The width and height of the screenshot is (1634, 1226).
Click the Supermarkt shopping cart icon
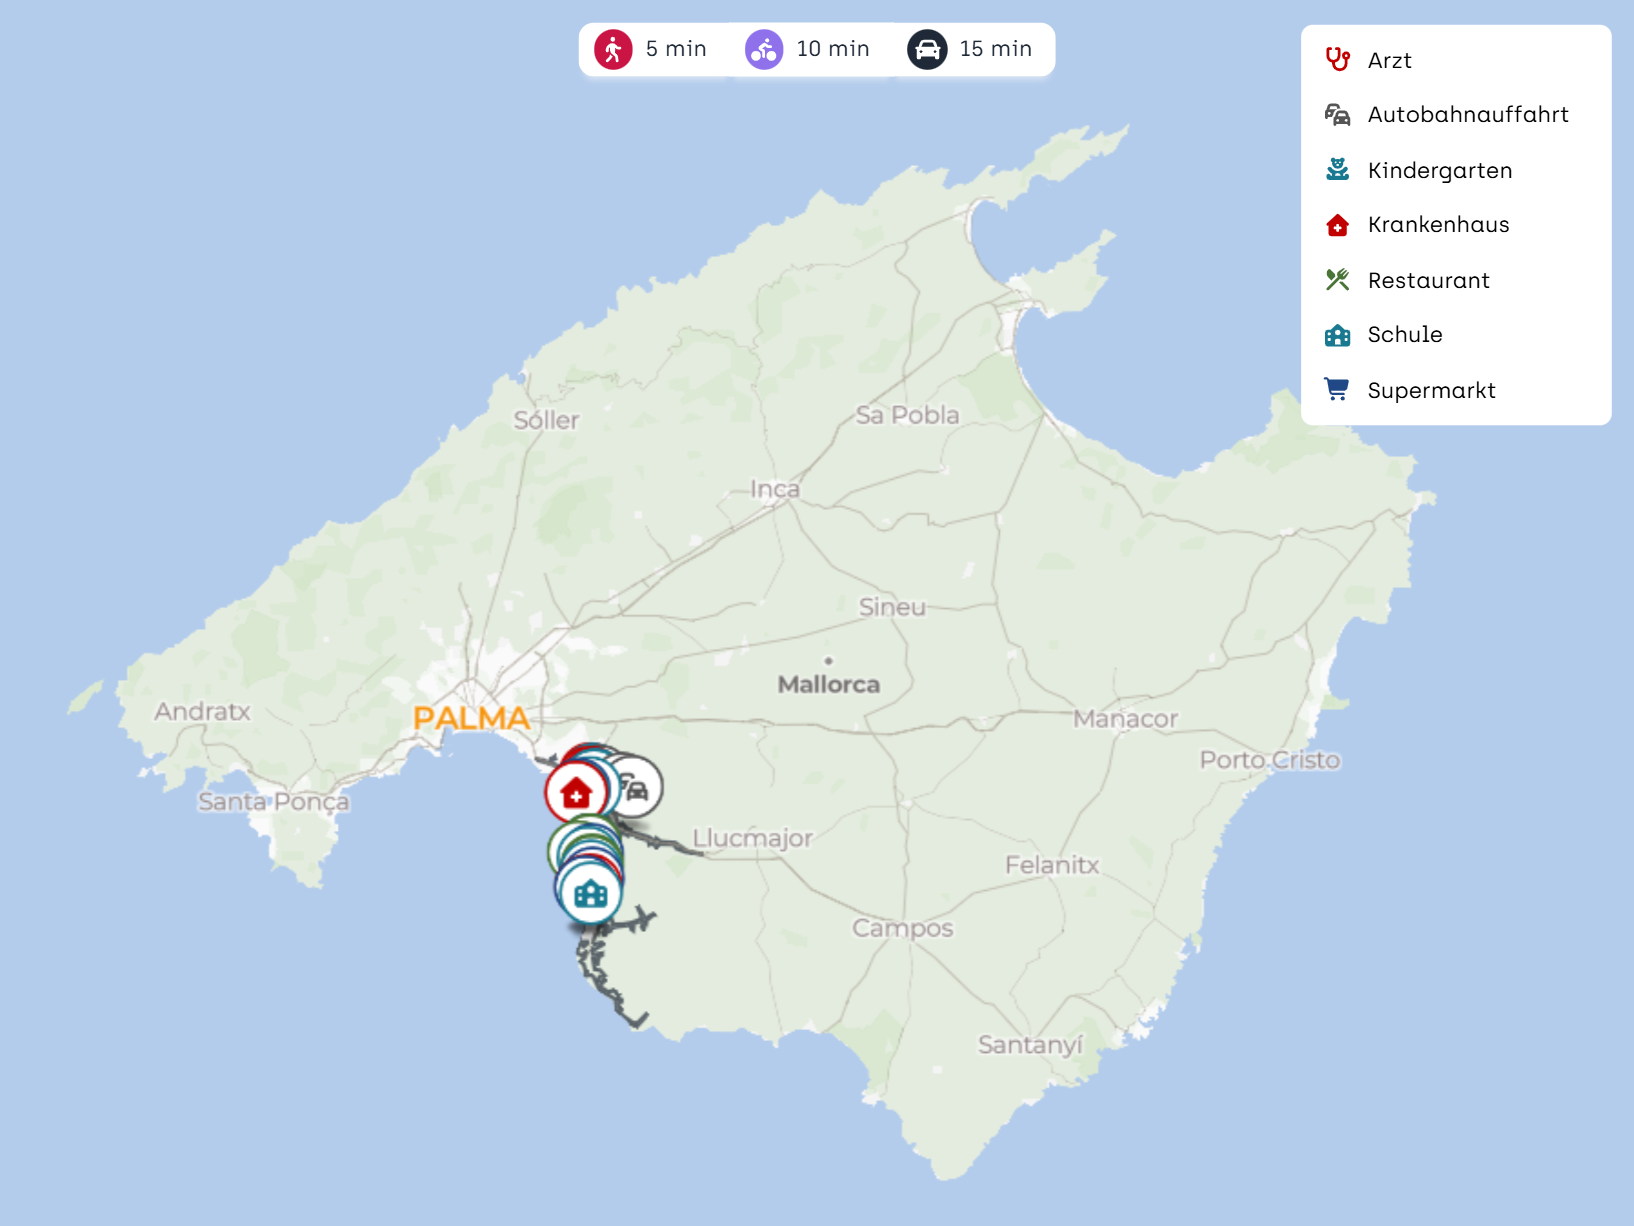coord(1337,390)
